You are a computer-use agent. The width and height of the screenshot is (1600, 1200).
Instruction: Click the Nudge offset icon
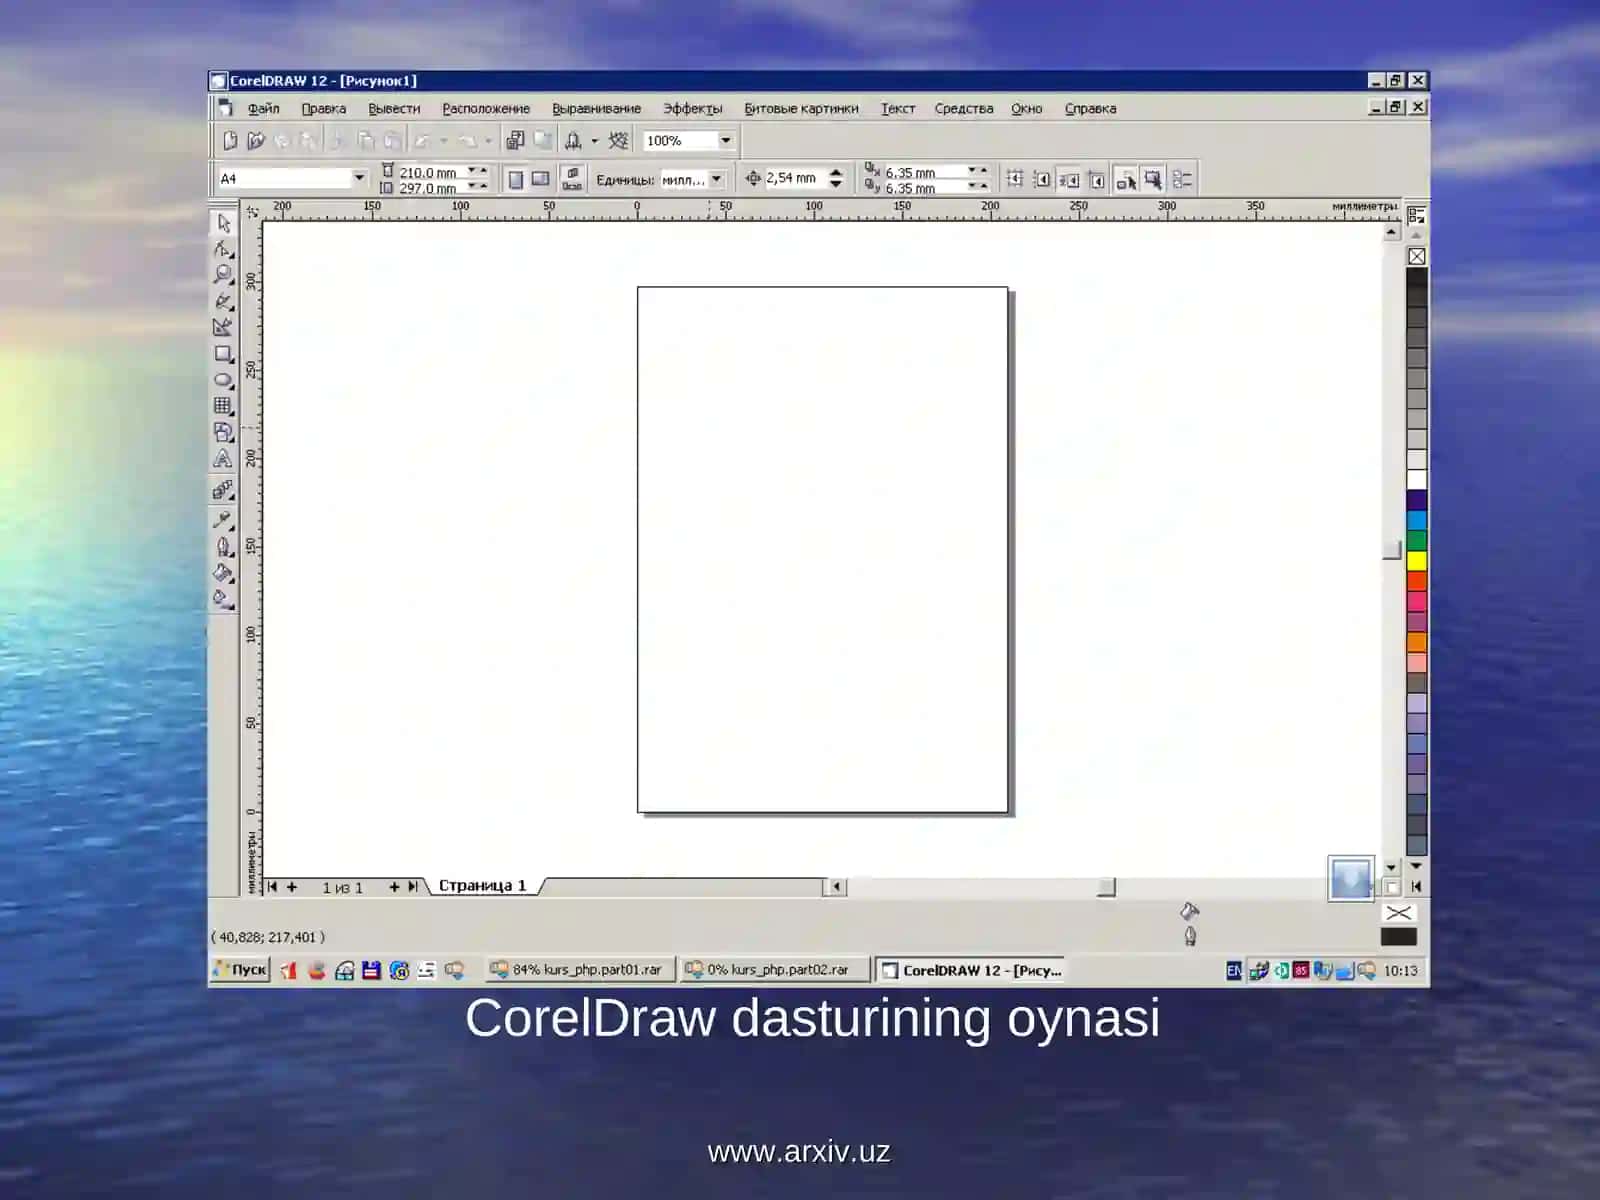pos(753,178)
